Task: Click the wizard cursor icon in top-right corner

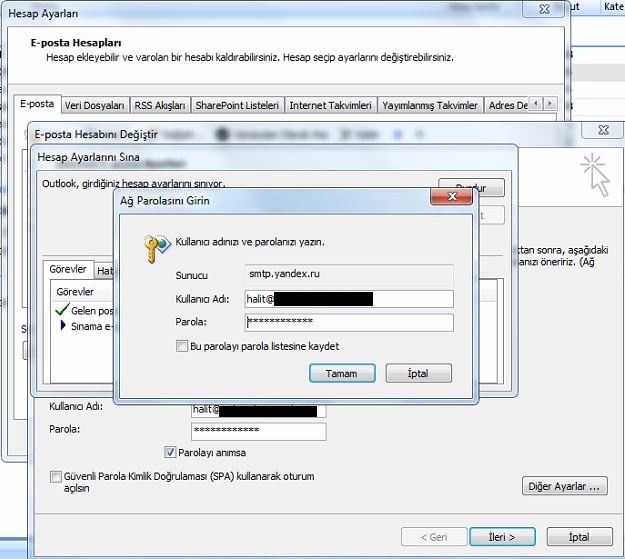Action: point(597,174)
